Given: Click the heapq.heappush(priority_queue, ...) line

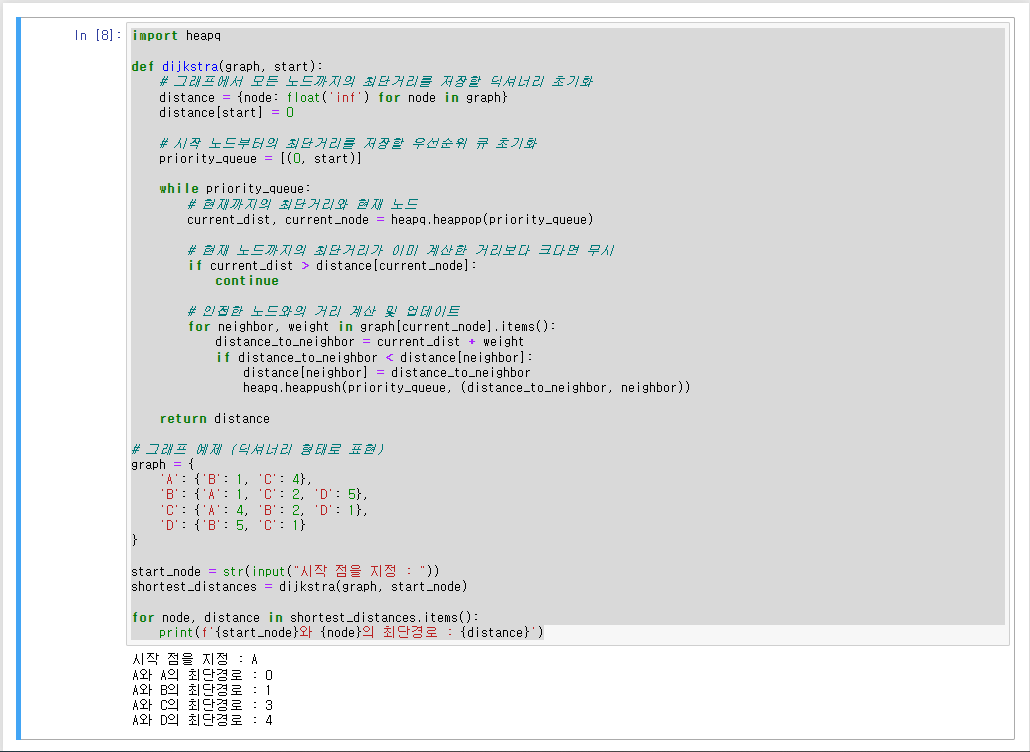Looking at the screenshot, I should point(466,387).
